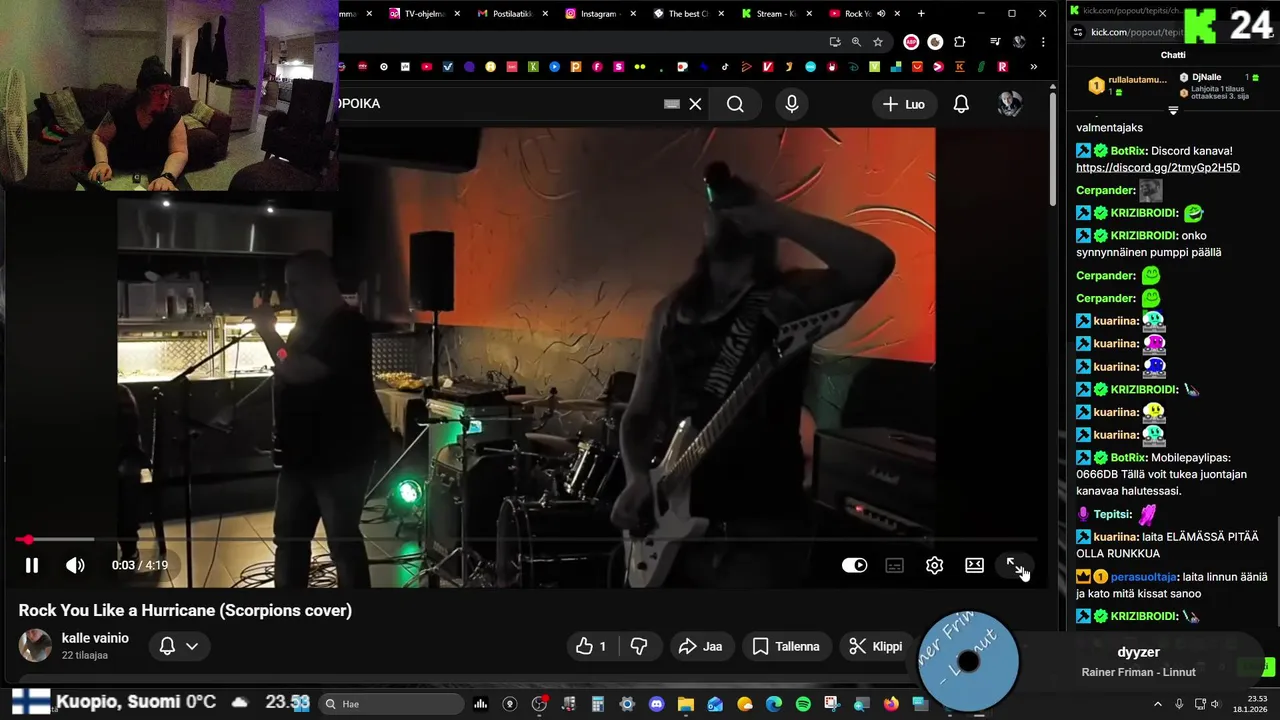This screenshot has width=1280, height=720.
Task: Exit fullscreen with the player's corner icon
Action: (x=1014, y=565)
